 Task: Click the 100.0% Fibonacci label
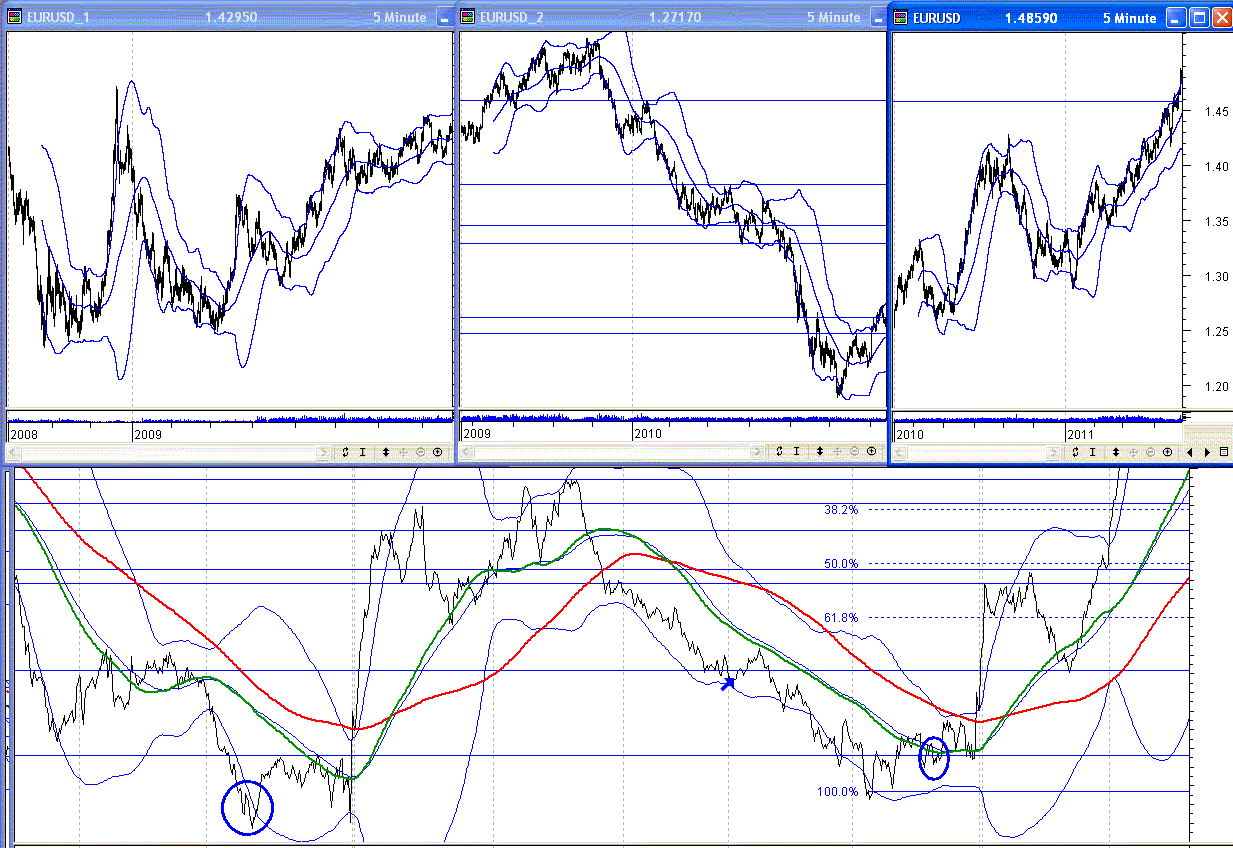click(x=838, y=792)
